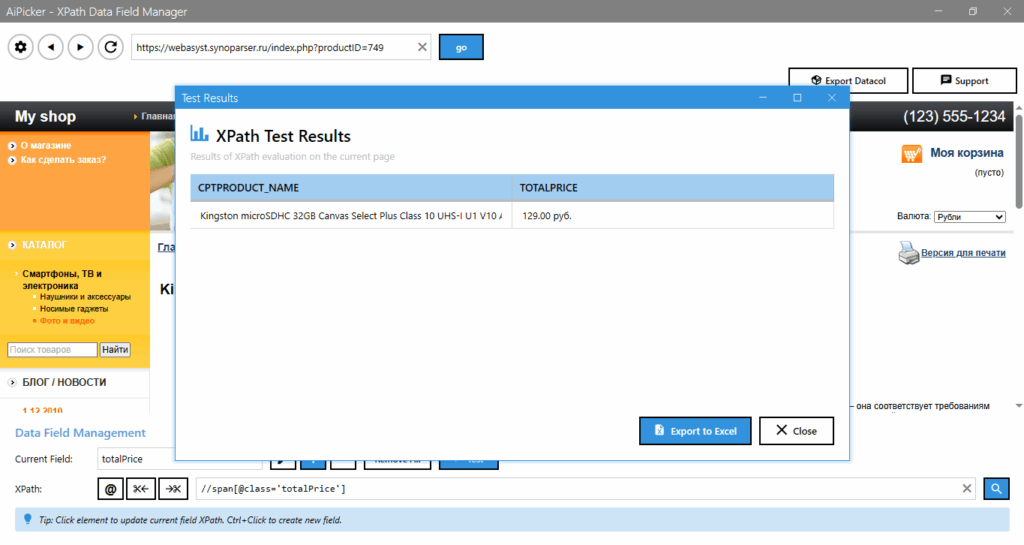Clear the URL with the X icon

tap(421, 47)
